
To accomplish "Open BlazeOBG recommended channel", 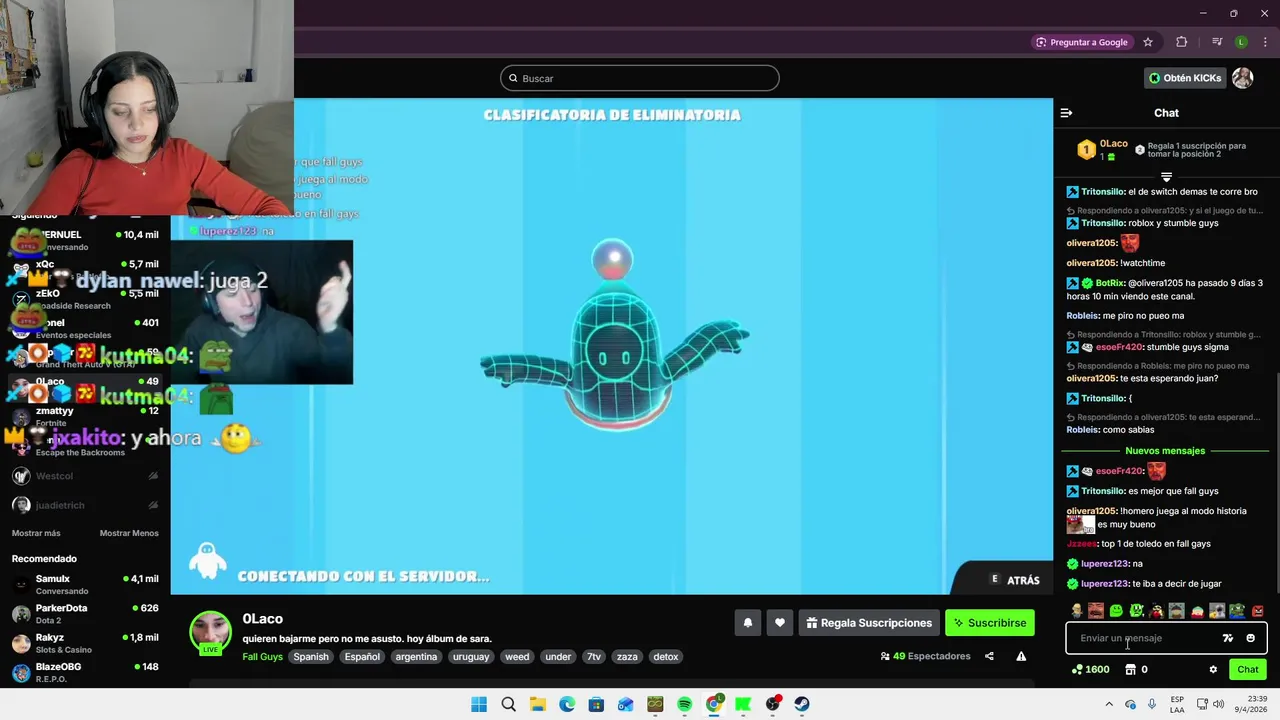I will (x=85, y=672).
